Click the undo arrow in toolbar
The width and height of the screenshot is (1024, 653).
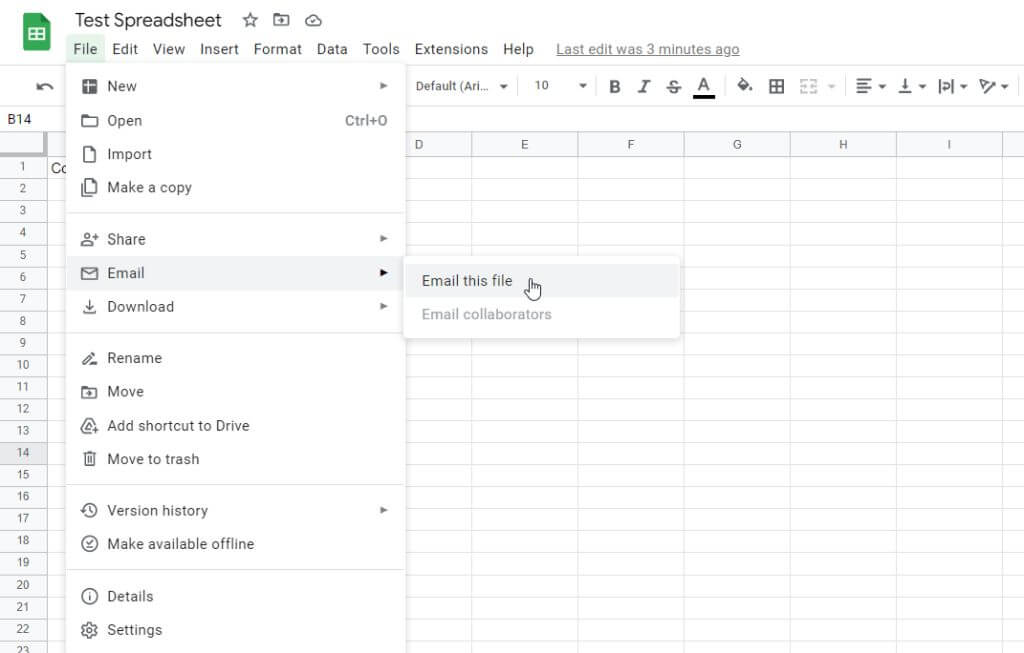pyautogui.click(x=44, y=86)
